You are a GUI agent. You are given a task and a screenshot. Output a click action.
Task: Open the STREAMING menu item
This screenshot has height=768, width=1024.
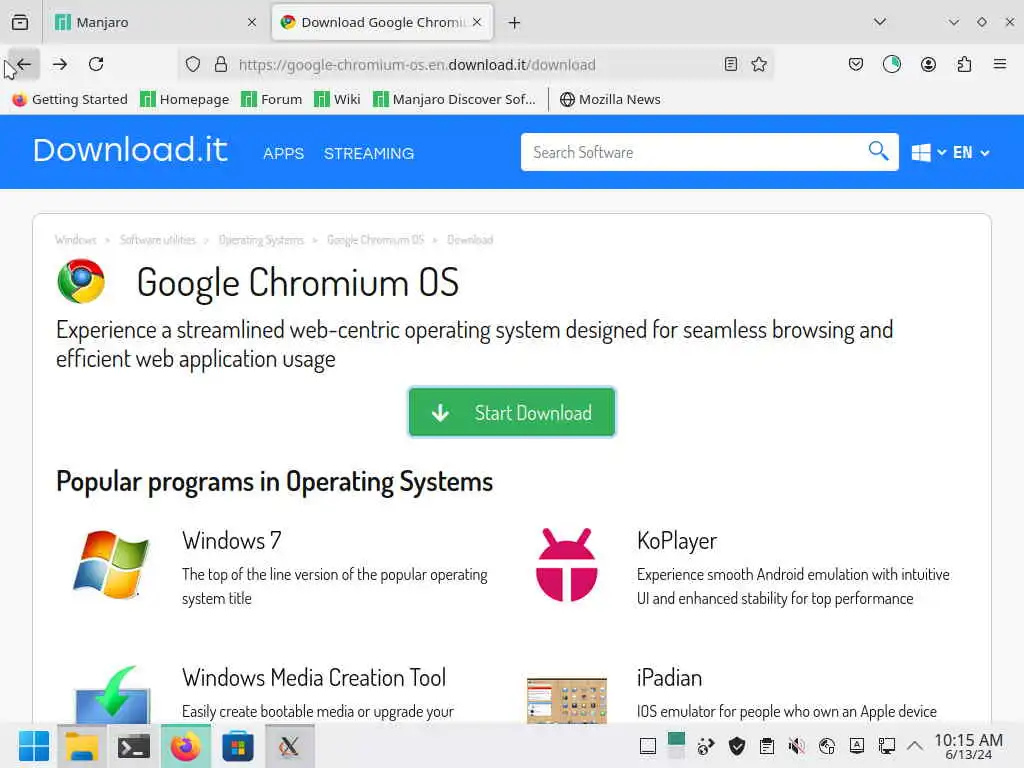369,153
